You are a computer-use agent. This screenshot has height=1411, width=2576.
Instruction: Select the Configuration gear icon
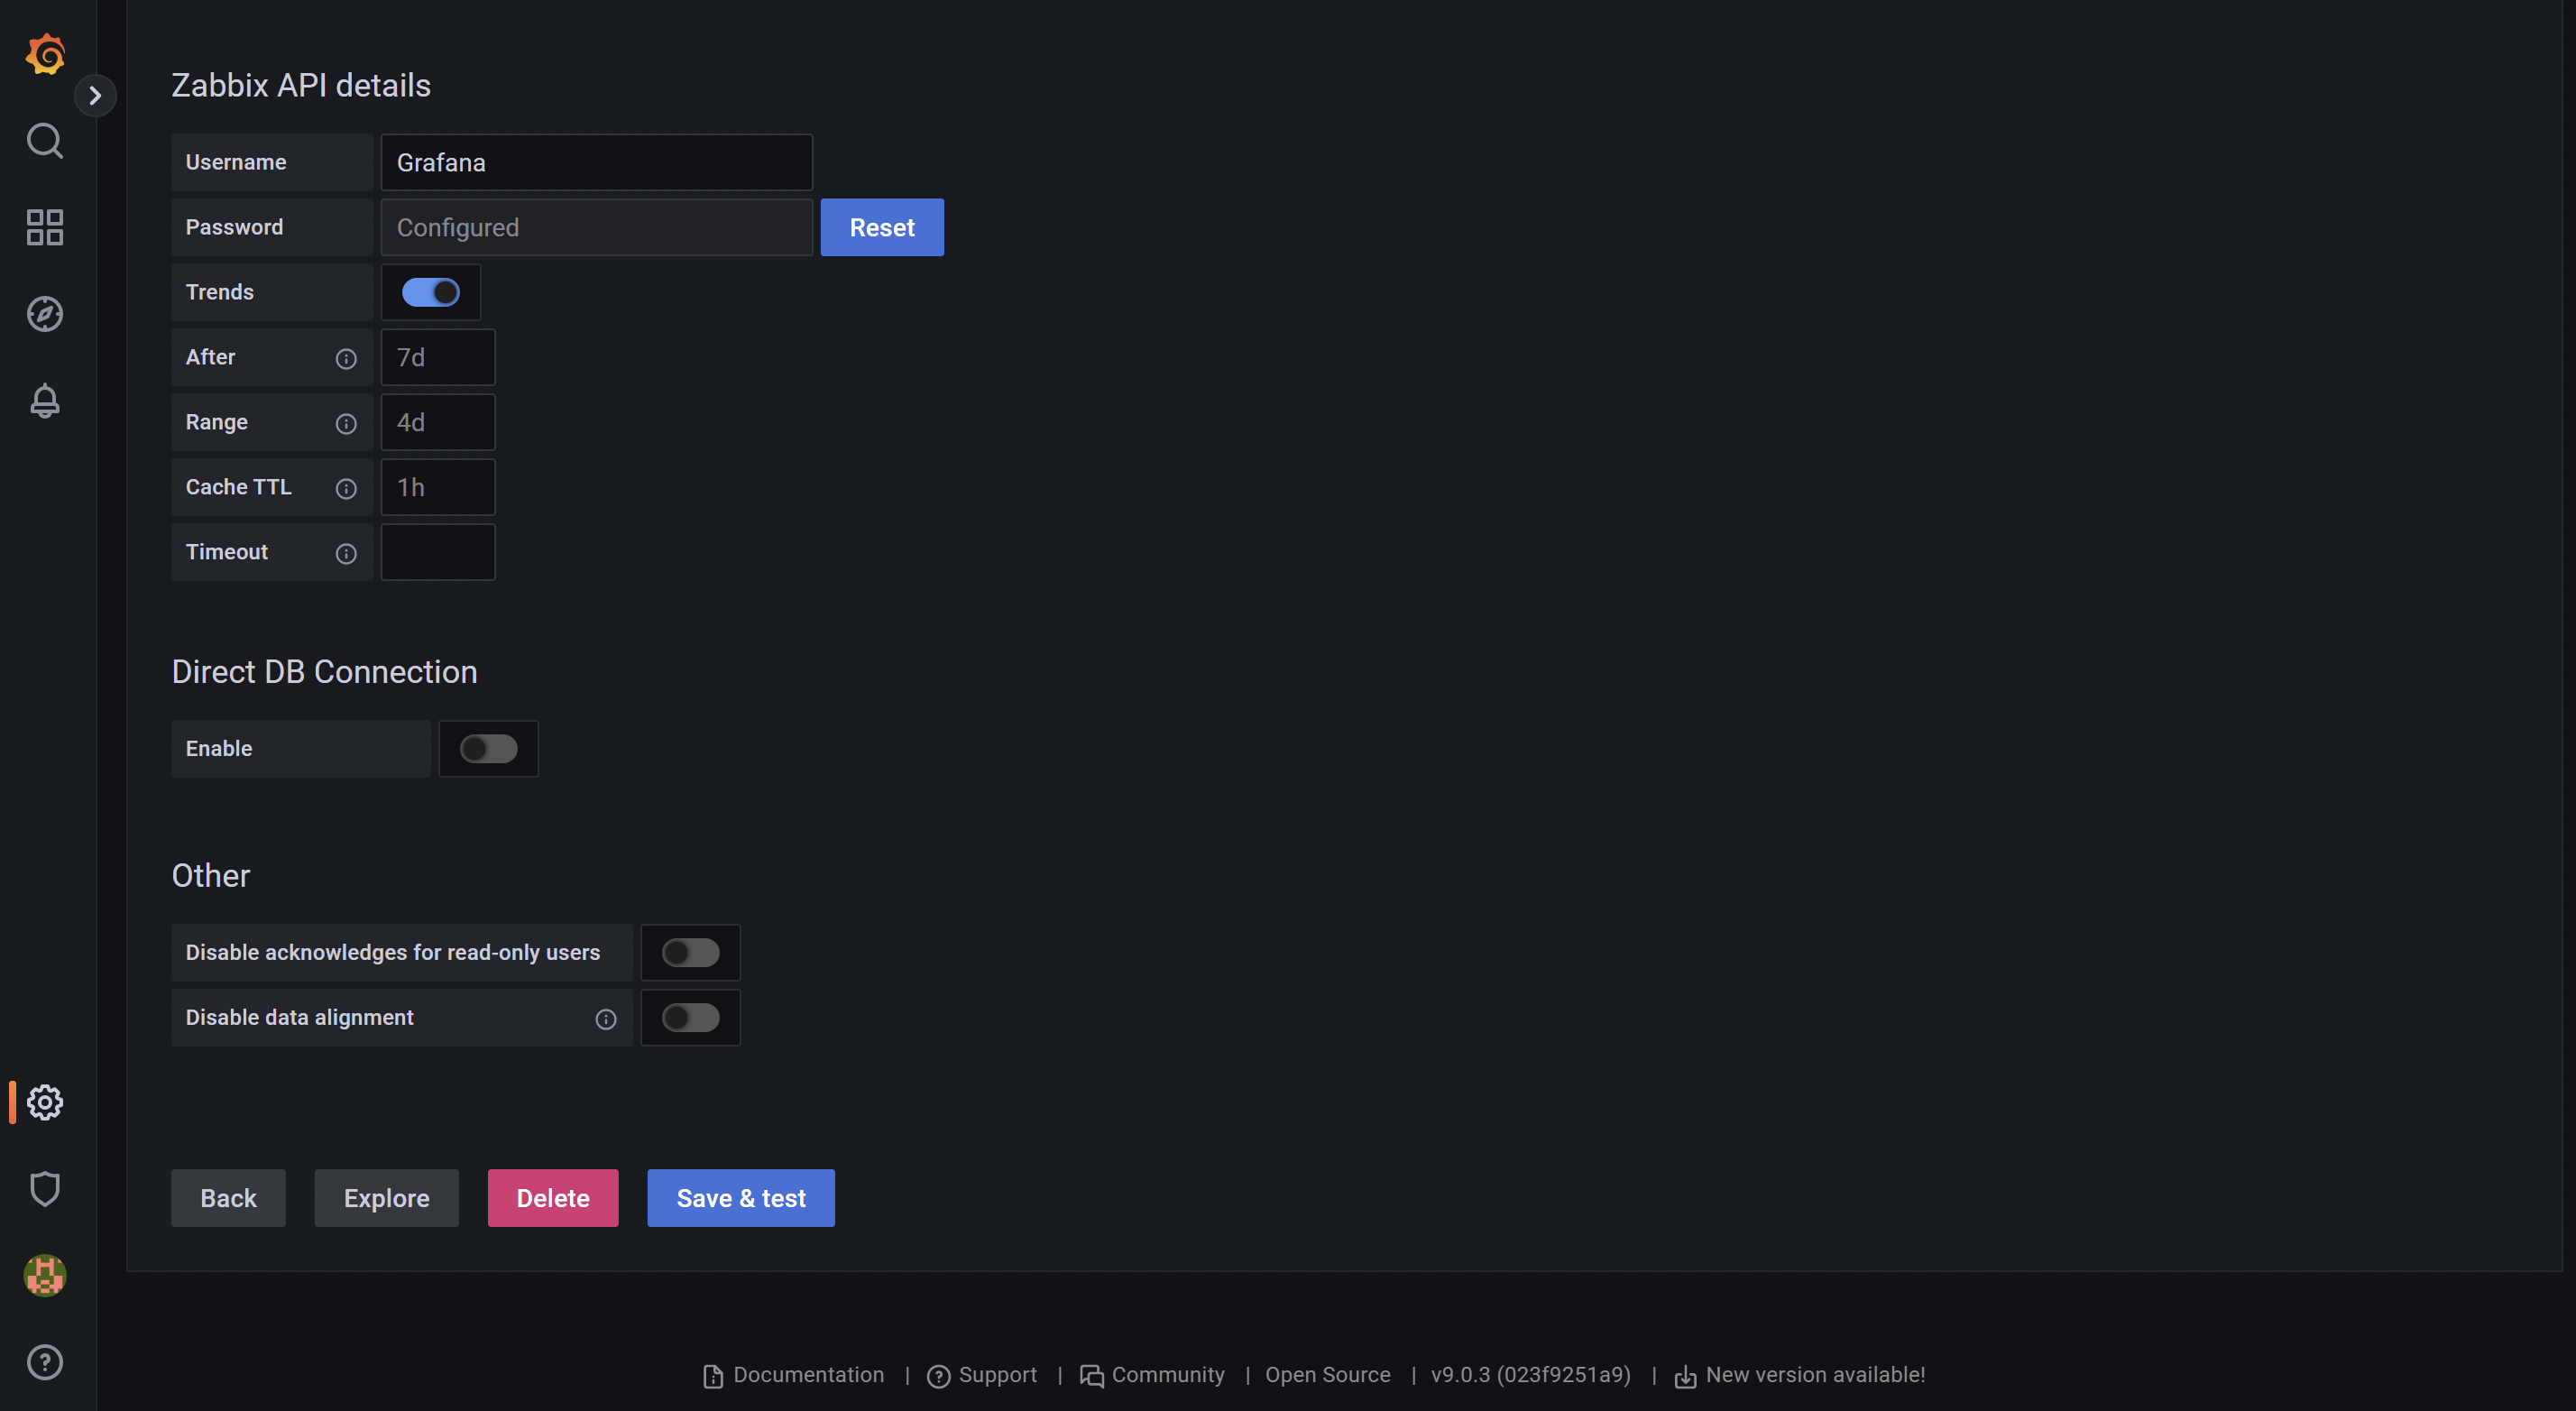pos(45,1102)
